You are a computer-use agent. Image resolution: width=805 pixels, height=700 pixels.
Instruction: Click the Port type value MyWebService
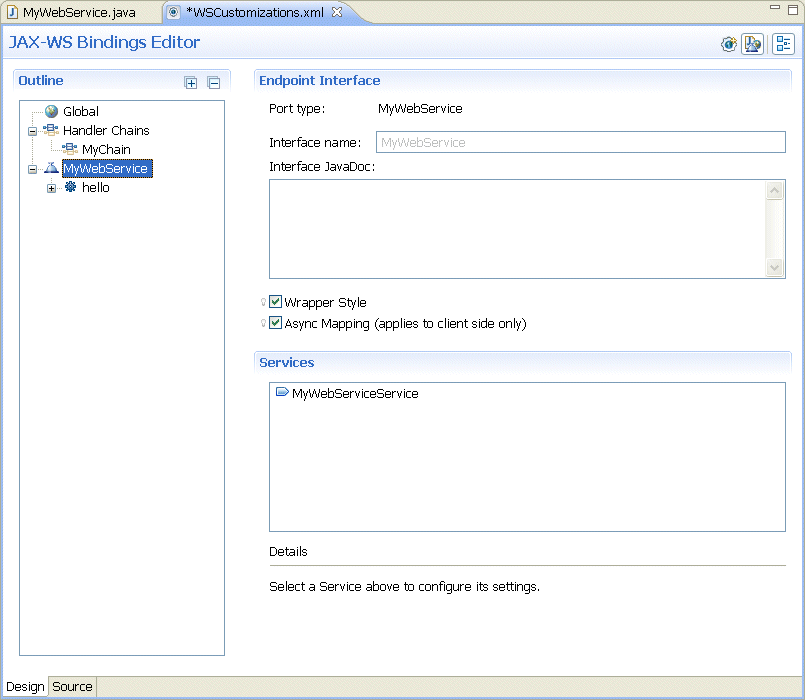pyautogui.click(x=420, y=109)
